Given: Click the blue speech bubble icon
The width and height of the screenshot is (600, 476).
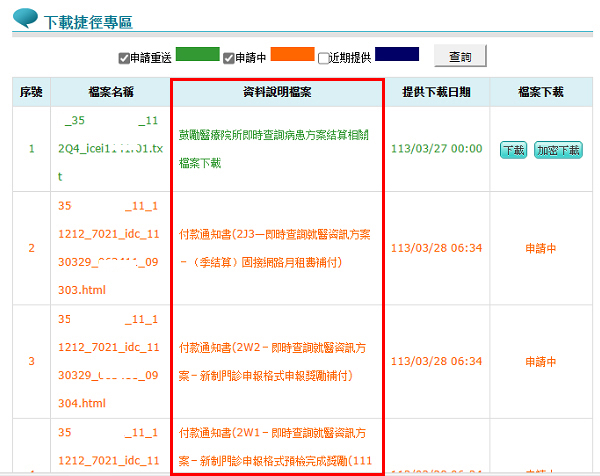Looking at the screenshot, I should (x=25, y=19).
